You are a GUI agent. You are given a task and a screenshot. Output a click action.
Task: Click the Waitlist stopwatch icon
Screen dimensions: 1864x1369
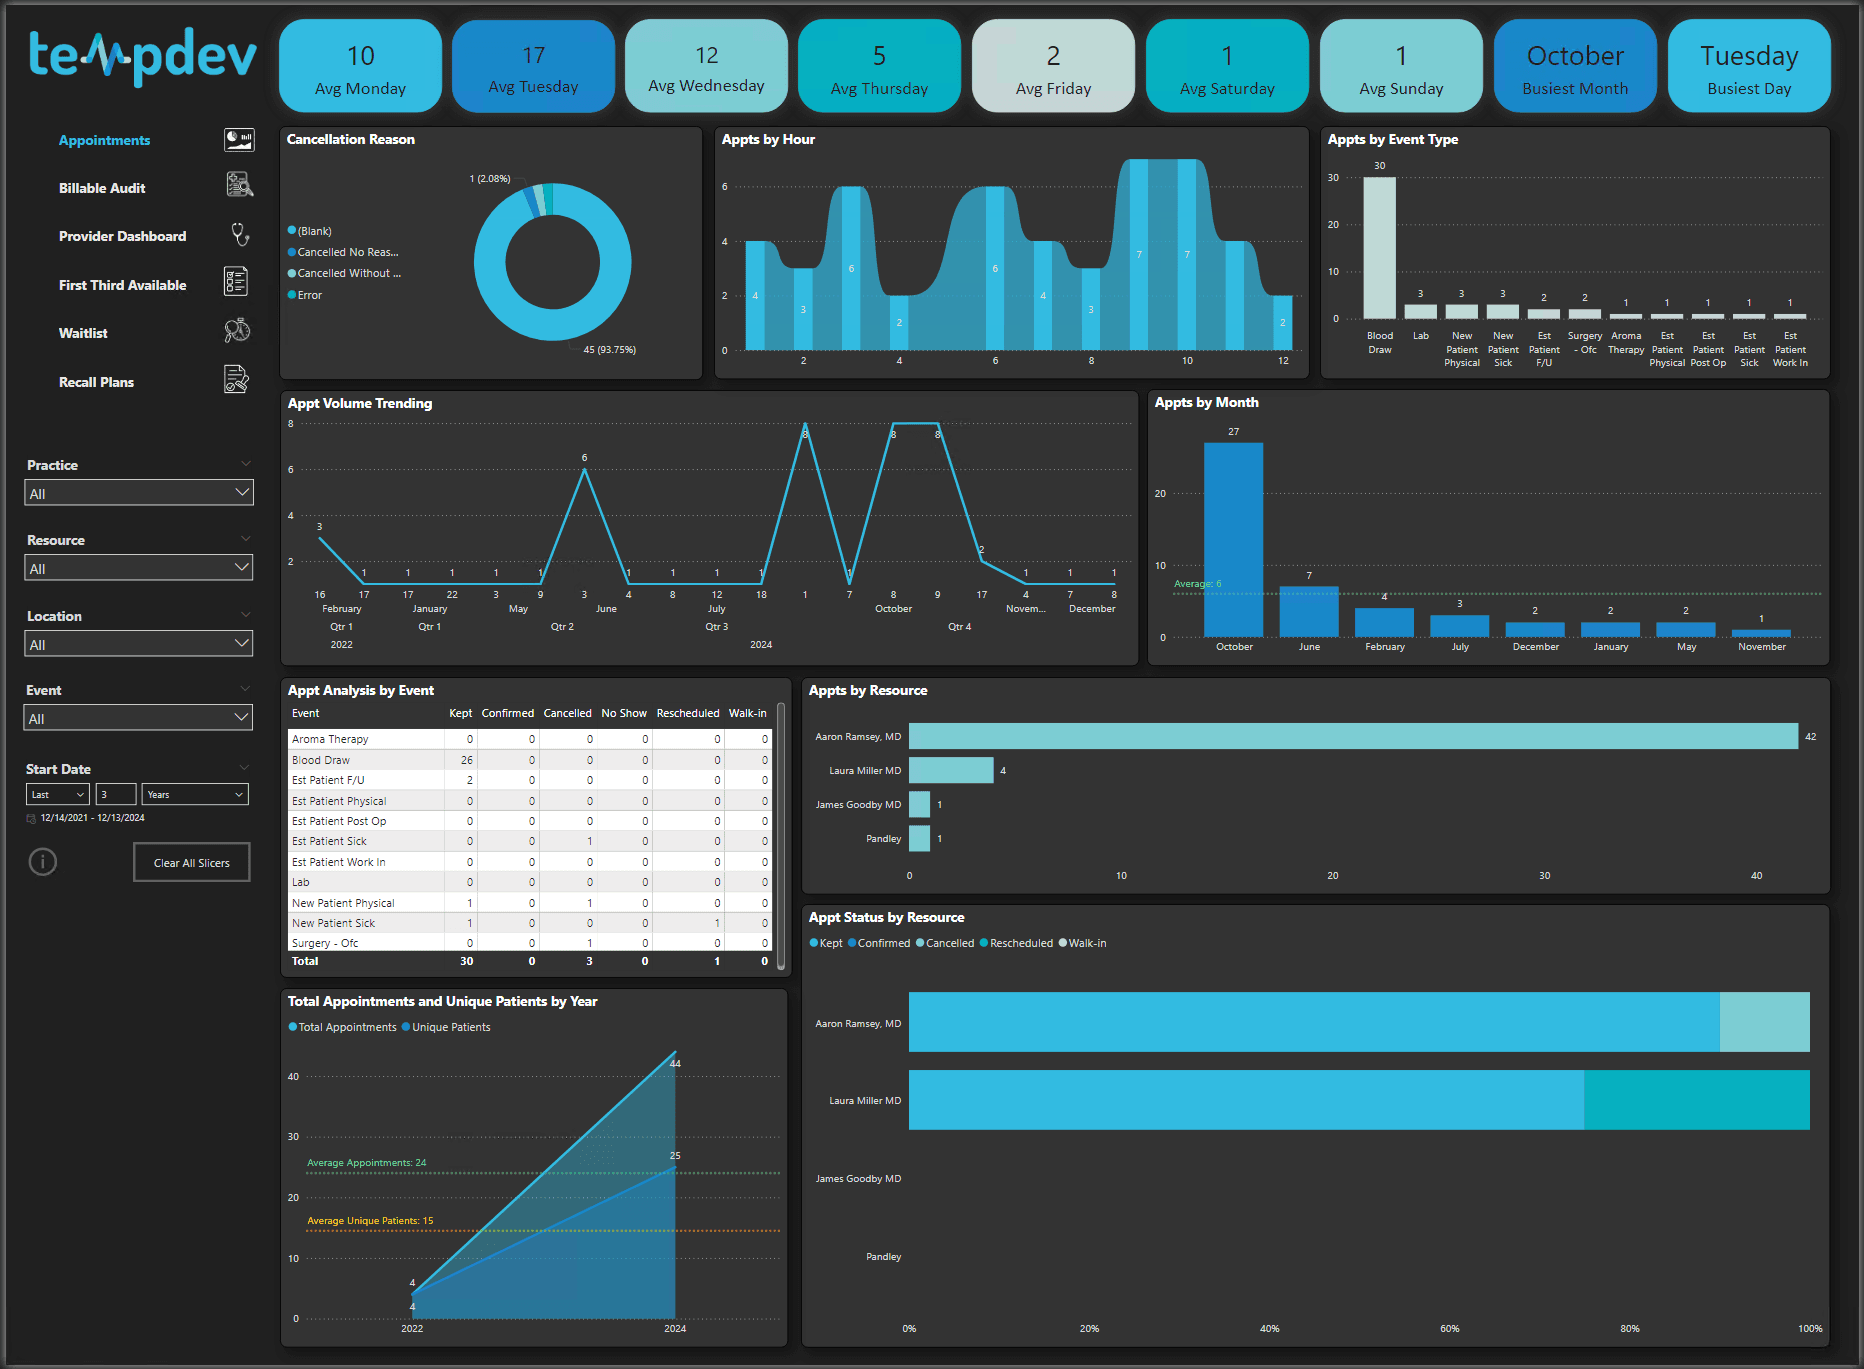tap(237, 331)
